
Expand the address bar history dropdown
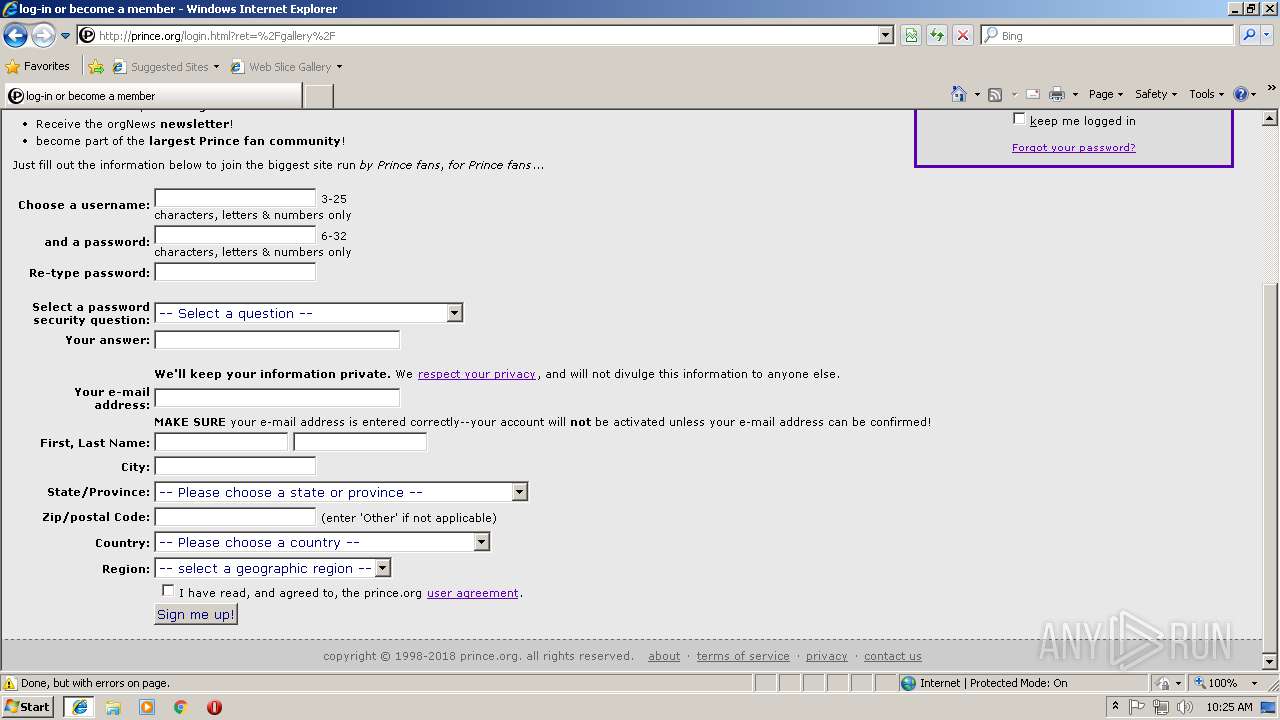click(x=885, y=35)
